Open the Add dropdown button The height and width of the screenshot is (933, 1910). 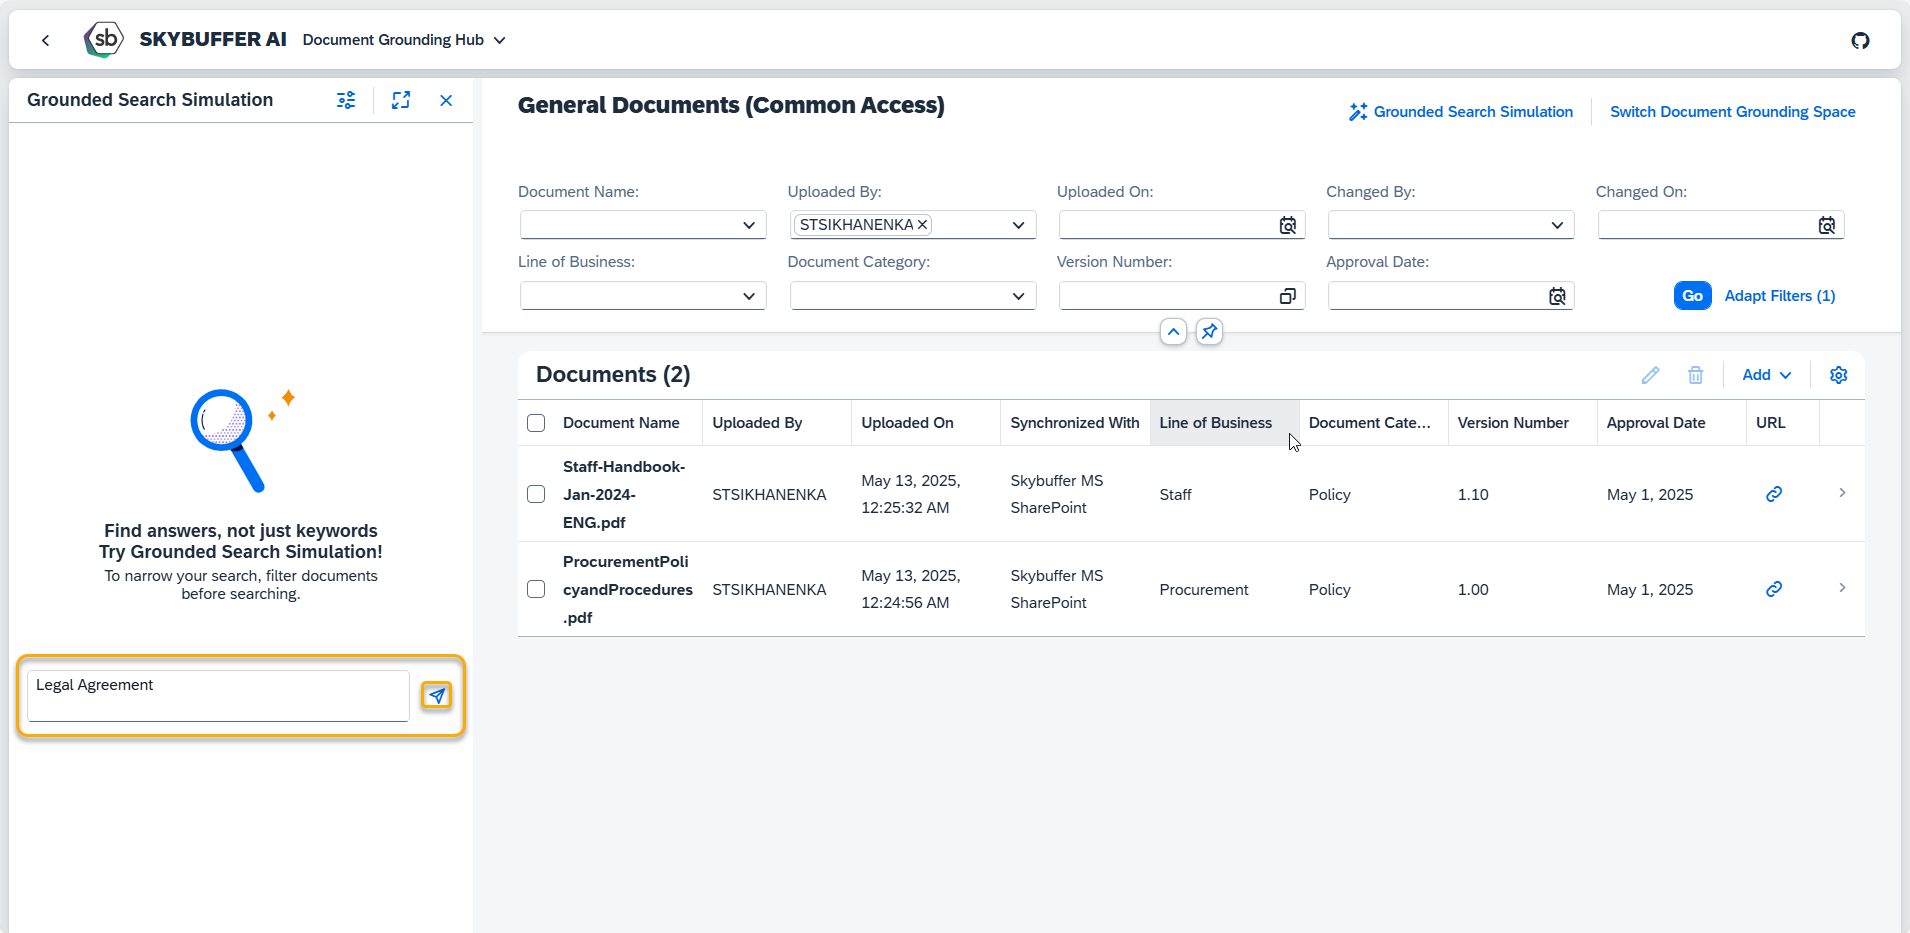click(1766, 375)
